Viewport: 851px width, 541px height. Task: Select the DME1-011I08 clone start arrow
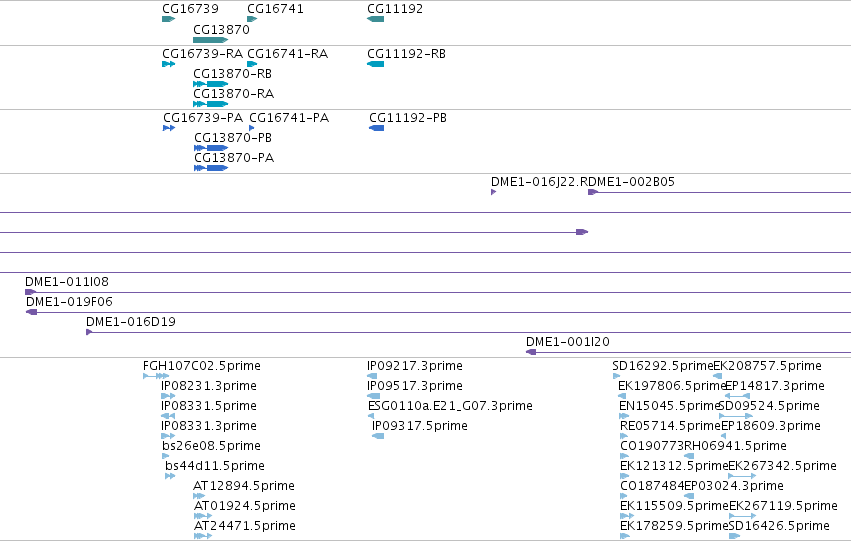pos(30,292)
